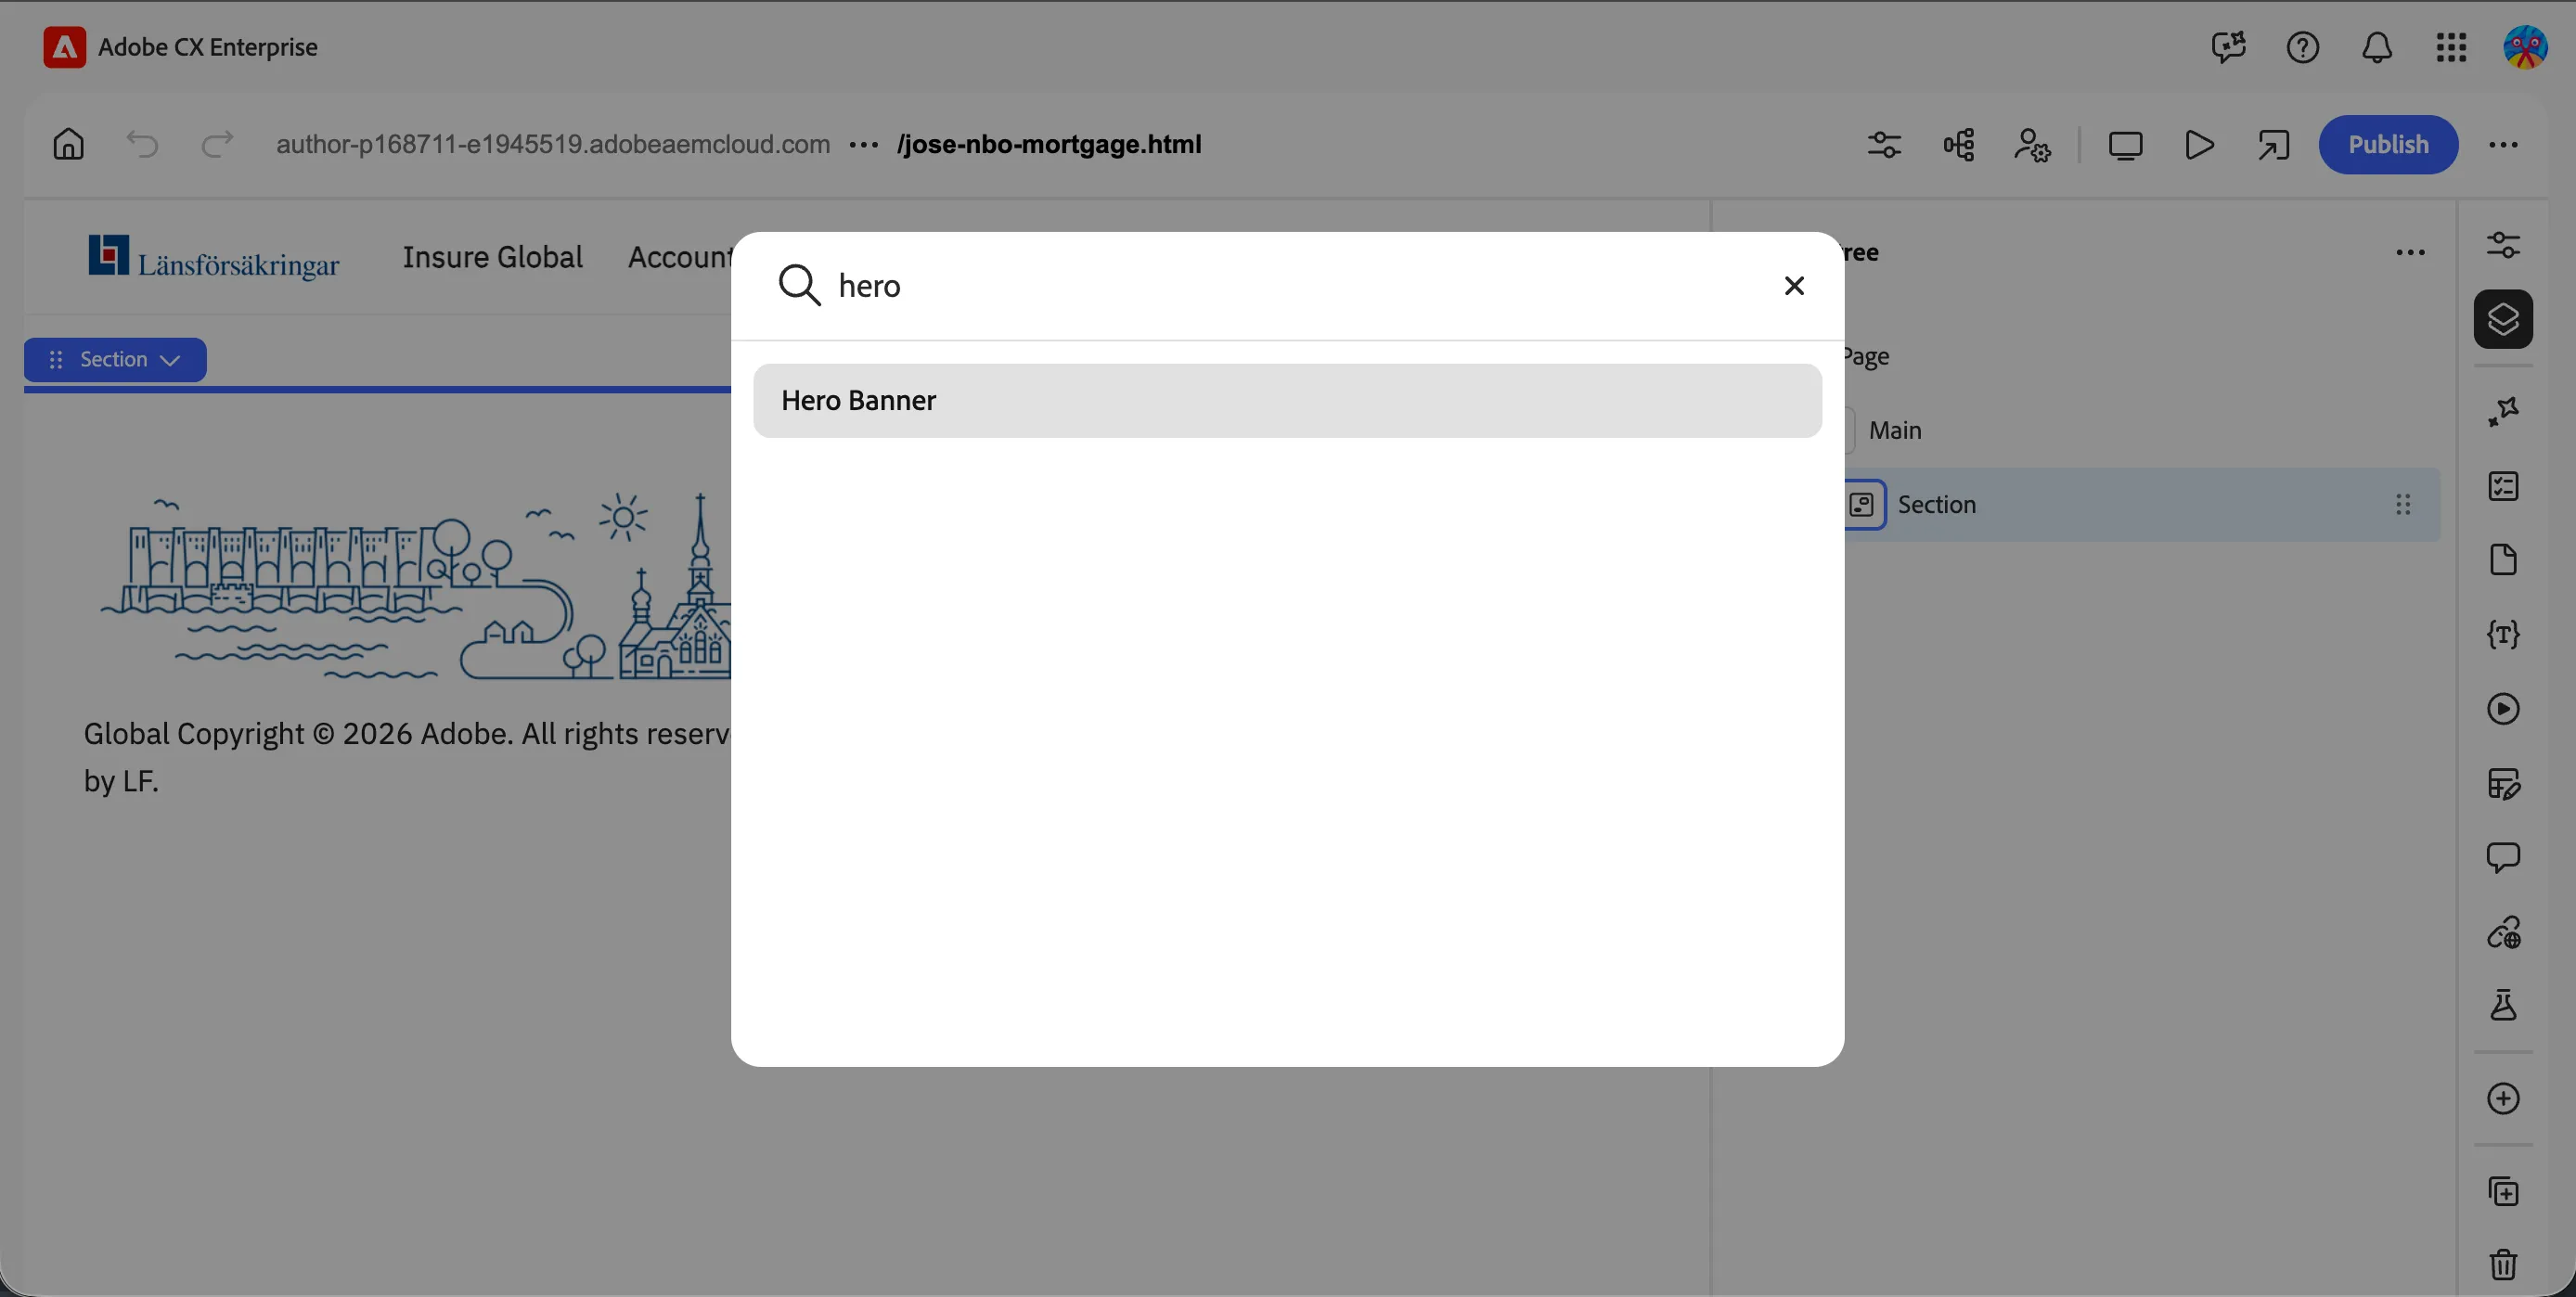2576x1297 pixels.
Task: Click the add component plus icon
Action: click(x=2503, y=1099)
